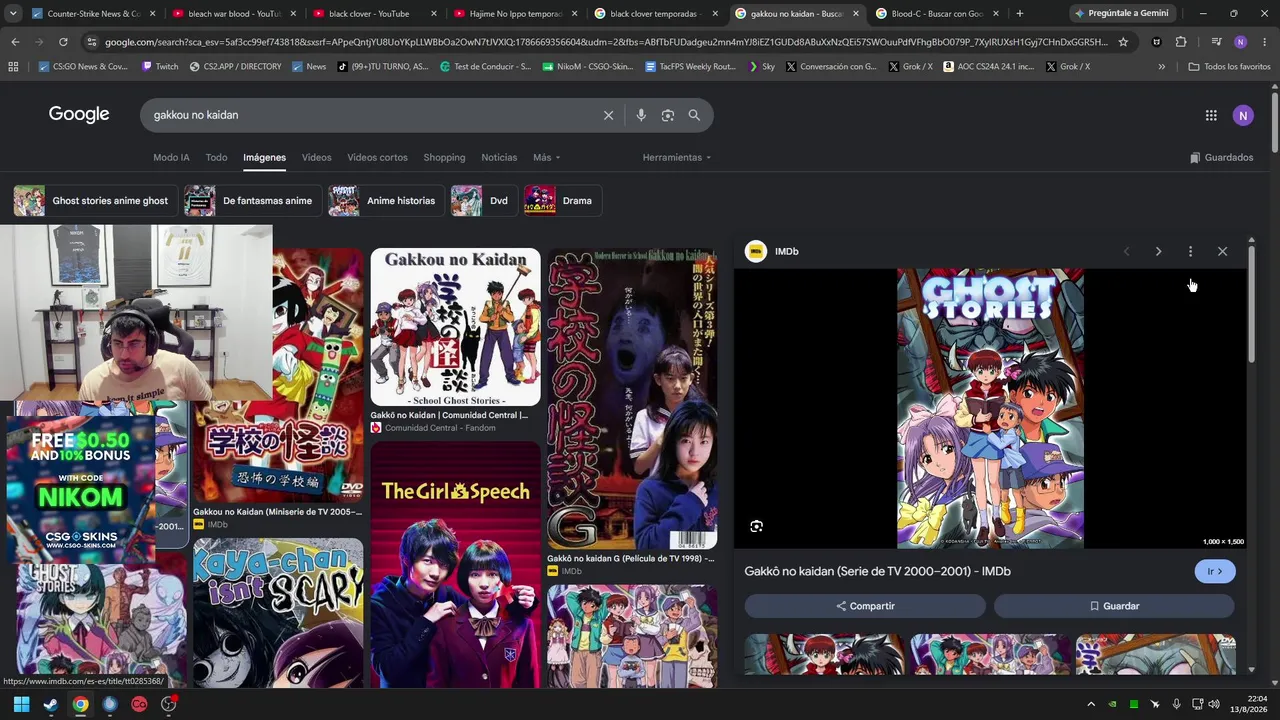Switch to the Videos results tab
The width and height of the screenshot is (1280, 720).
click(x=316, y=157)
